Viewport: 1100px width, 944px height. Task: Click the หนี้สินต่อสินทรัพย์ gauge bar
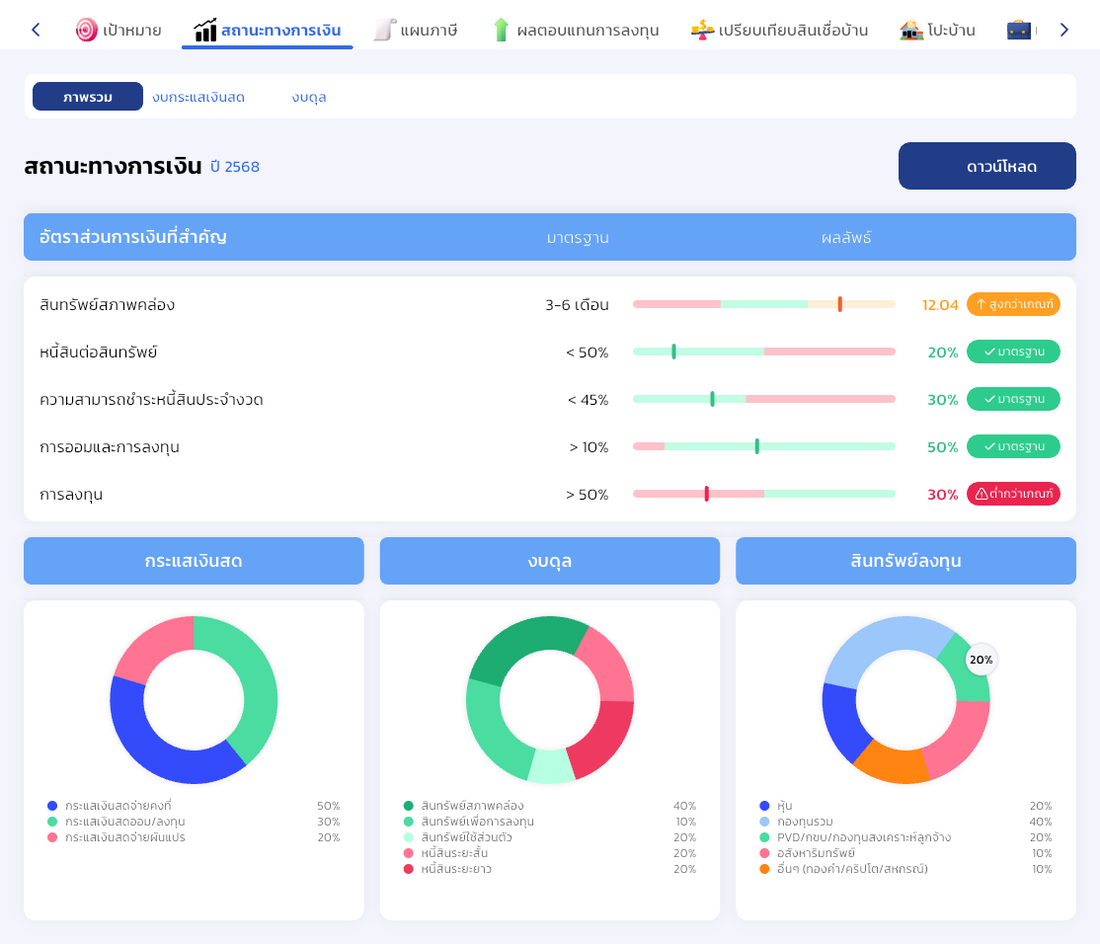[764, 351]
